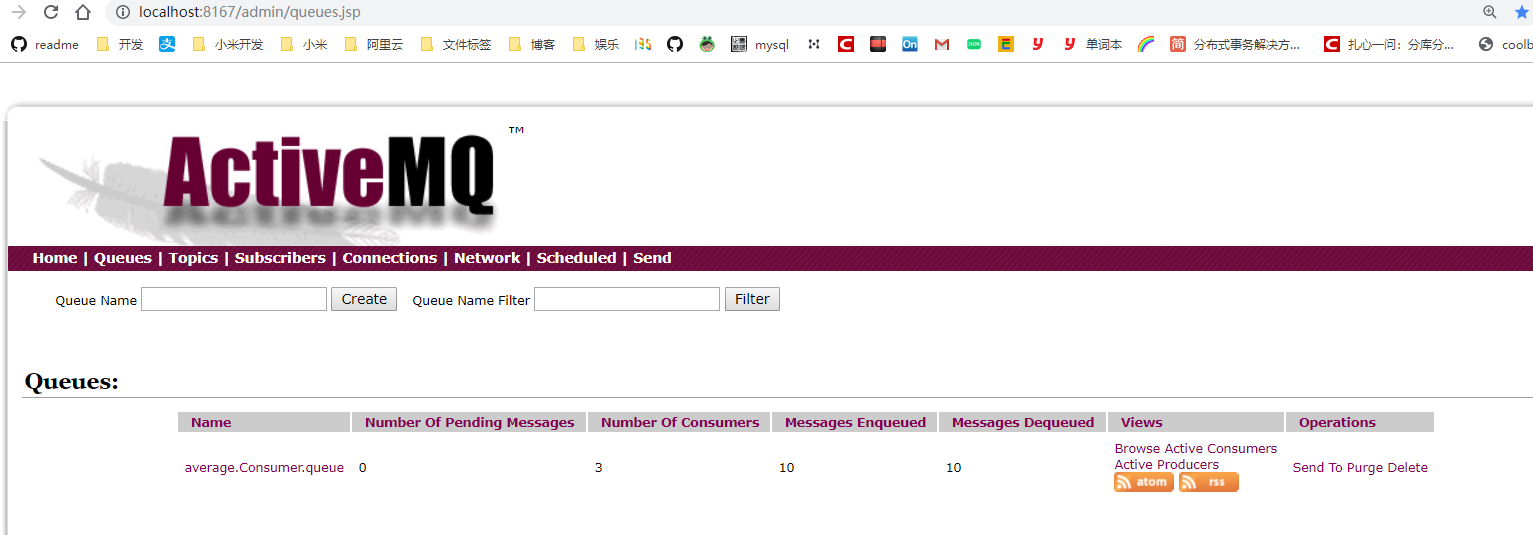The image size is (1533, 535).
Task: Expand the 开发 bookmark folder
Action: [120, 44]
